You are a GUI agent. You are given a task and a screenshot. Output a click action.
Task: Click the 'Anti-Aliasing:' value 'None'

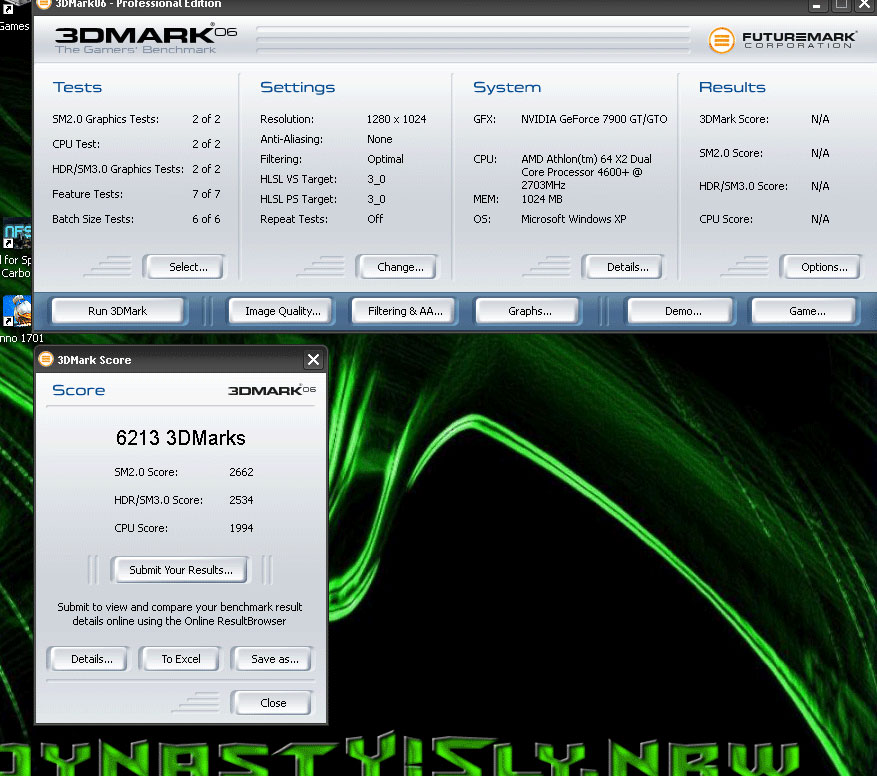coord(379,139)
